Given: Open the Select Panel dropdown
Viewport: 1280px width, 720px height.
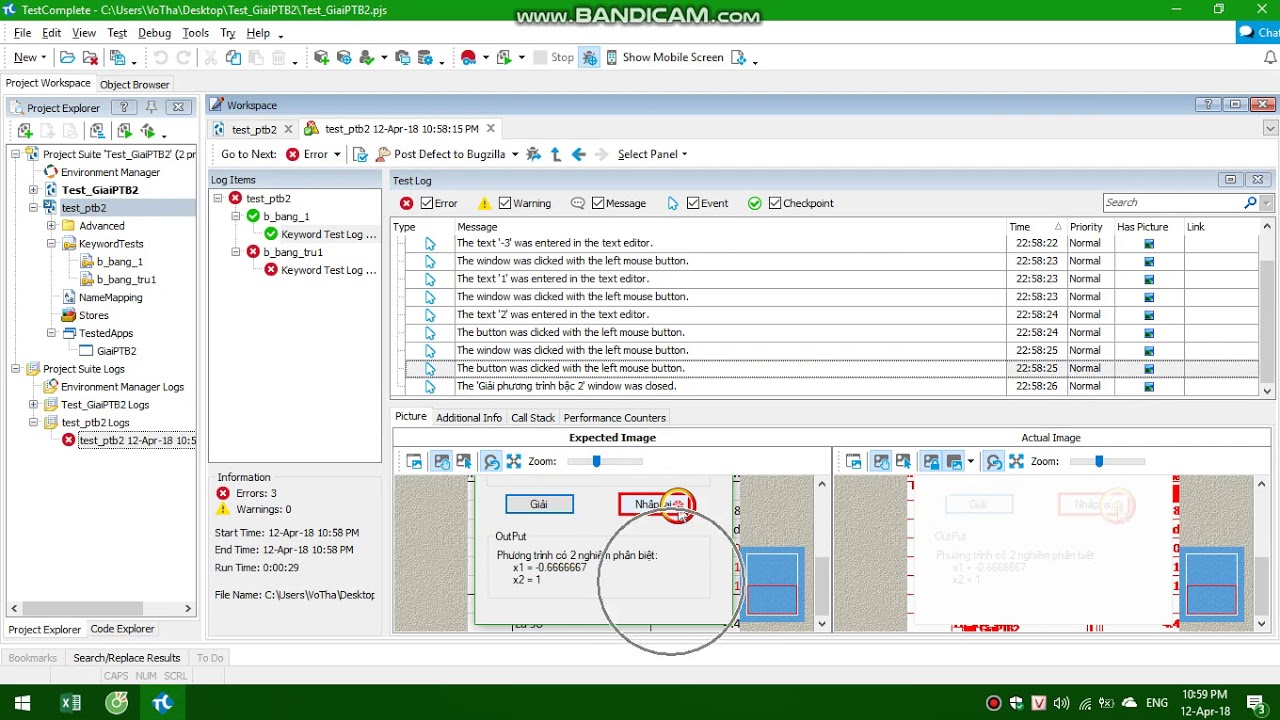Looking at the screenshot, I should (x=653, y=154).
